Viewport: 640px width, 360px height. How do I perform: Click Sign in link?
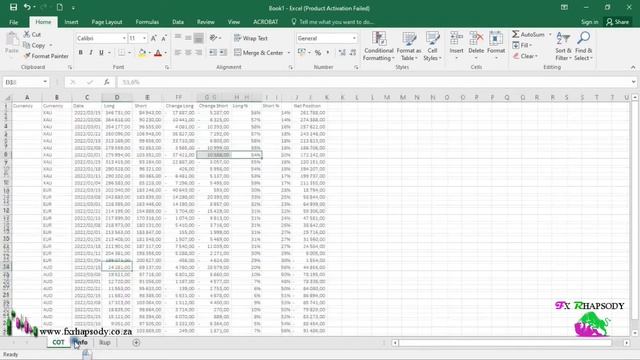(589, 22)
